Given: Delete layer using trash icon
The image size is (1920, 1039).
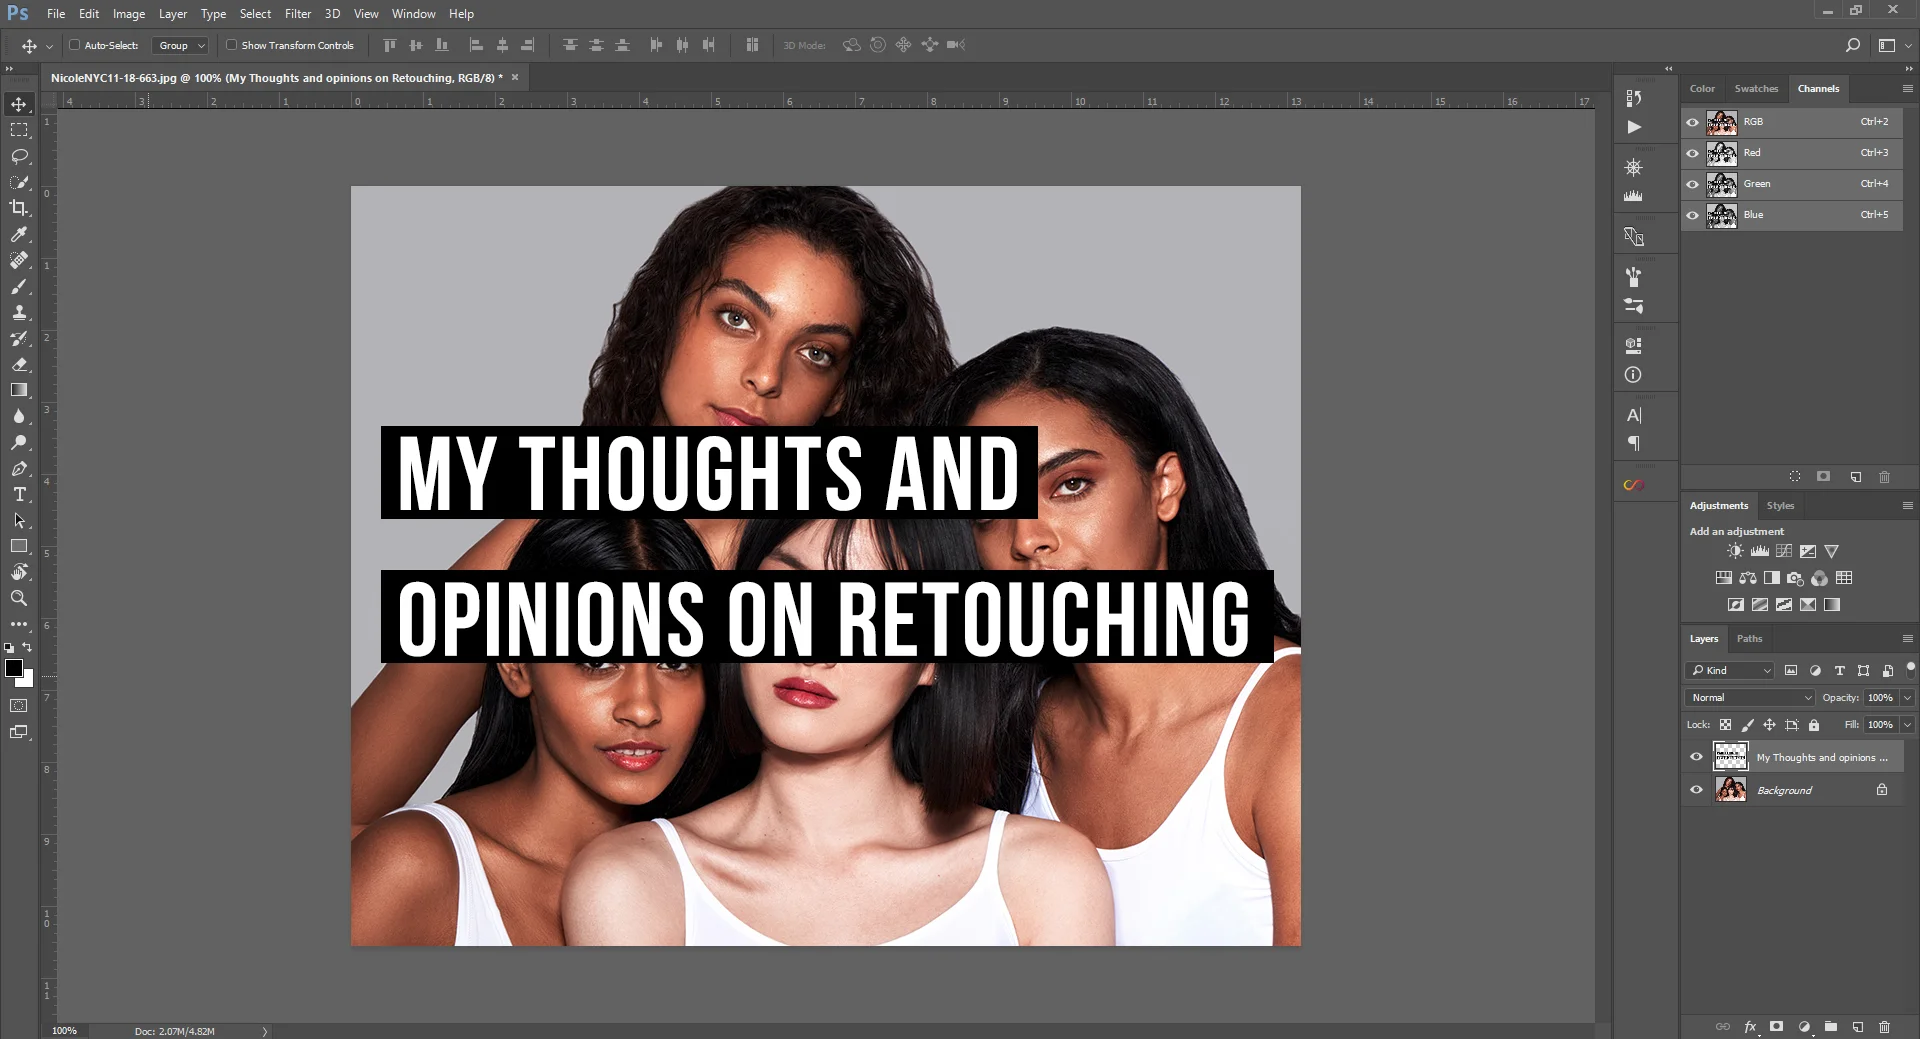Looking at the screenshot, I should (1884, 1027).
